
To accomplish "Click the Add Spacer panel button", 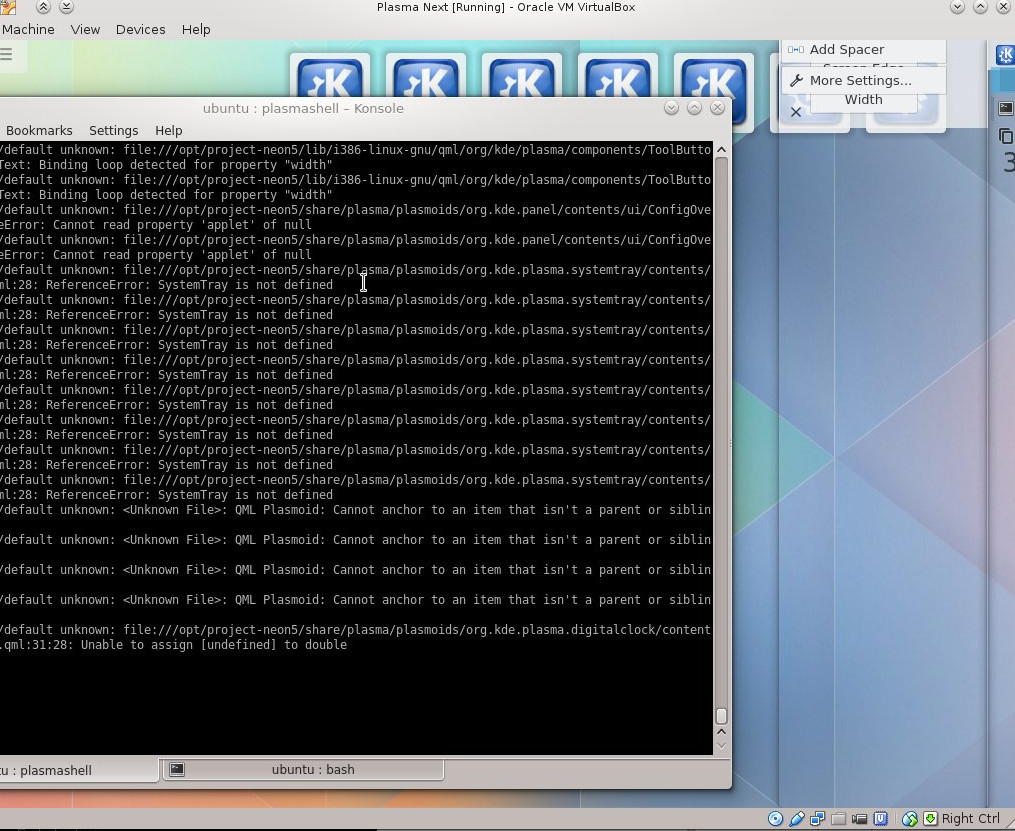I will pyautogui.click(x=864, y=50).
